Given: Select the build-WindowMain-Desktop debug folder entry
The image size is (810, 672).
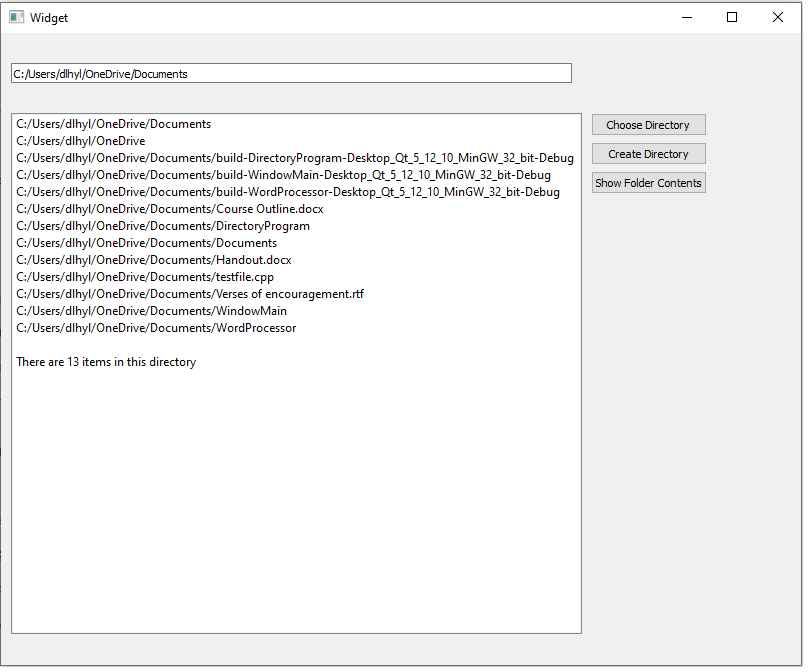Looking at the screenshot, I should point(283,174).
